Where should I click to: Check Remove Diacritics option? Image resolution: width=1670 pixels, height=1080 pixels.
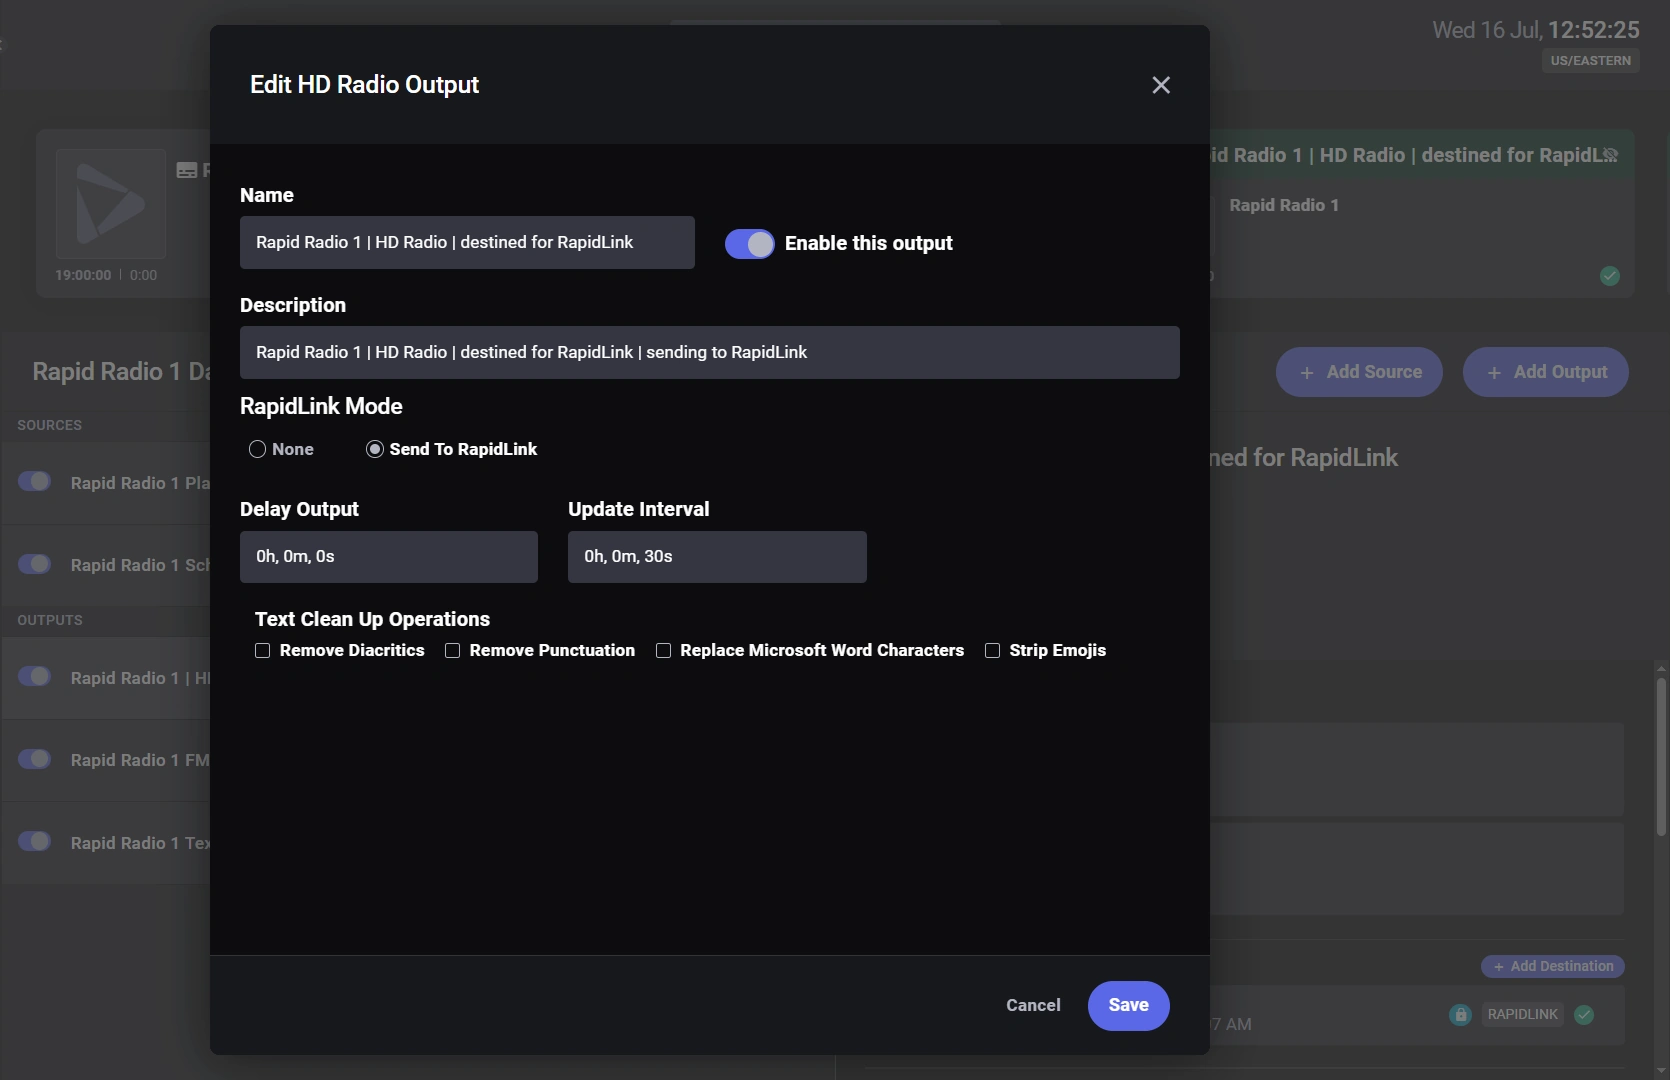click(263, 651)
